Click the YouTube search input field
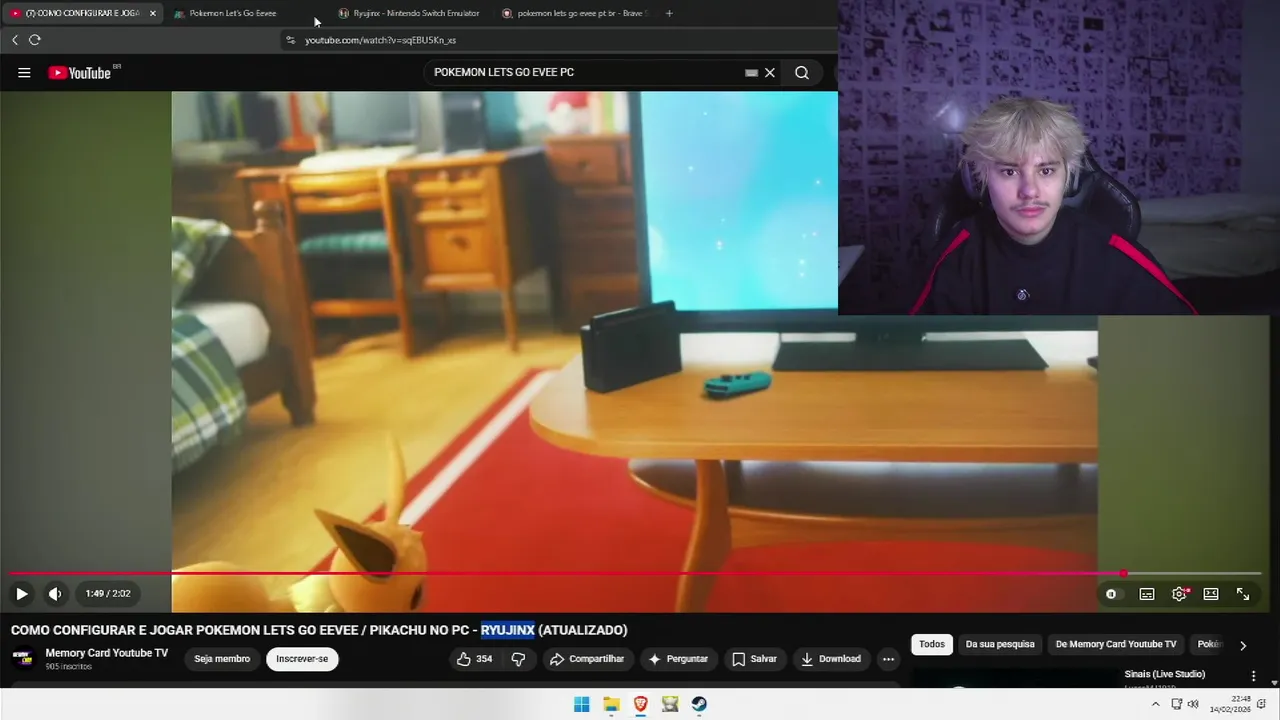1280x720 pixels. (585, 72)
